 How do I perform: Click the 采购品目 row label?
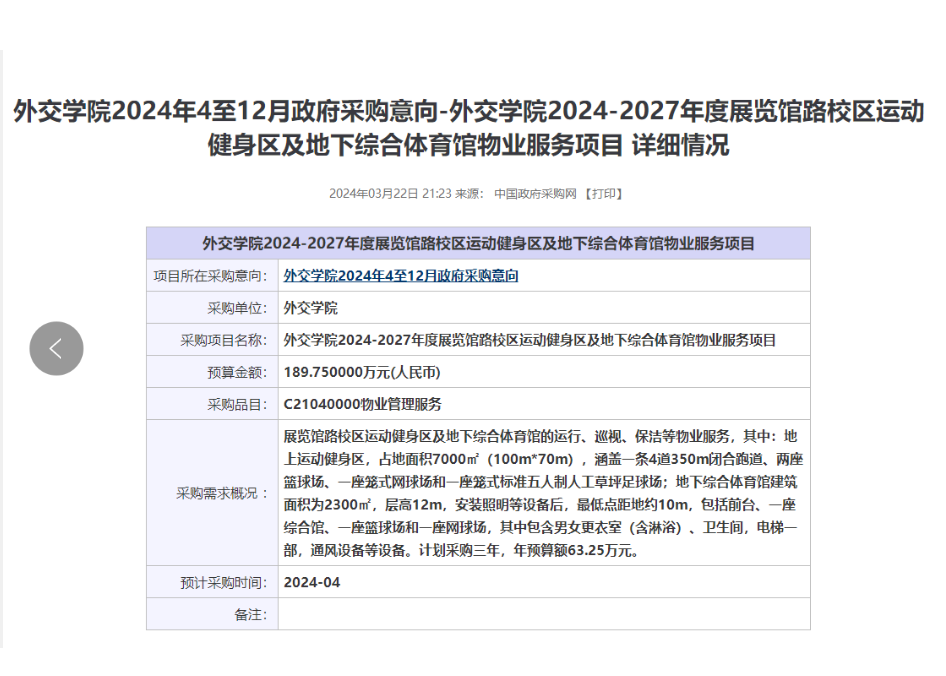[x=237, y=405]
